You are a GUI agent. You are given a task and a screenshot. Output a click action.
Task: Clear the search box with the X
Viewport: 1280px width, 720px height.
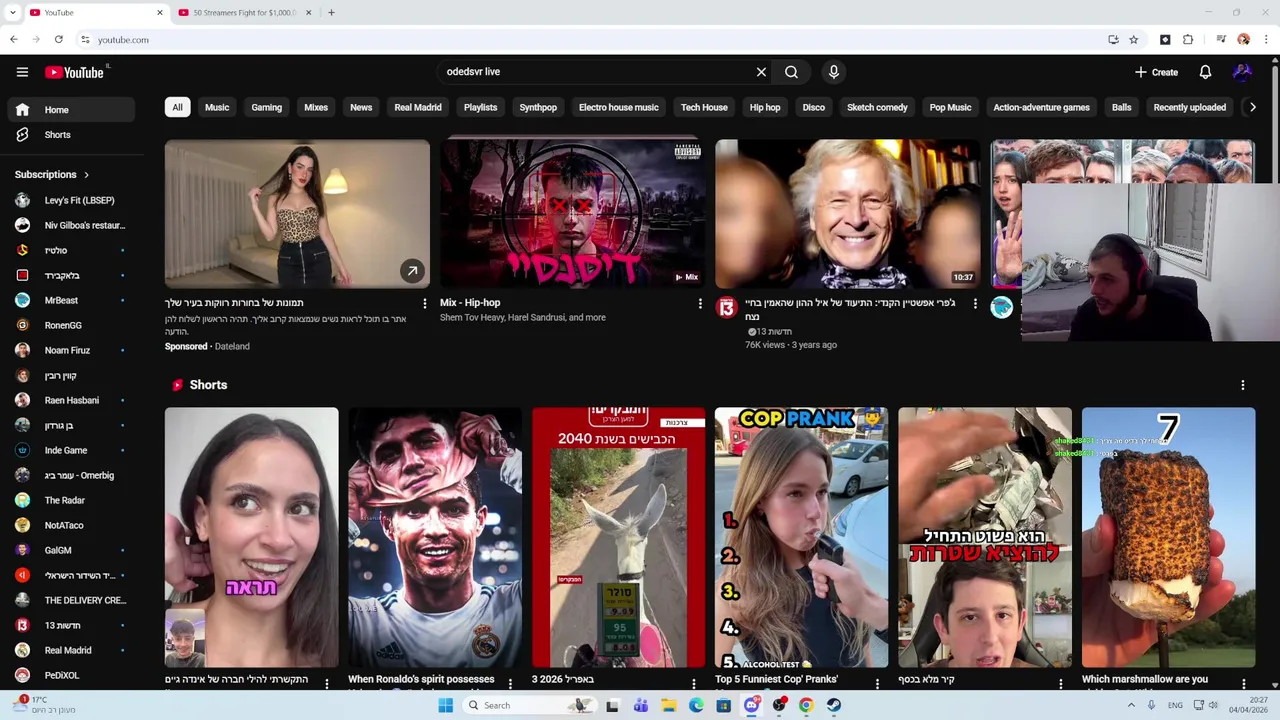coord(761,72)
